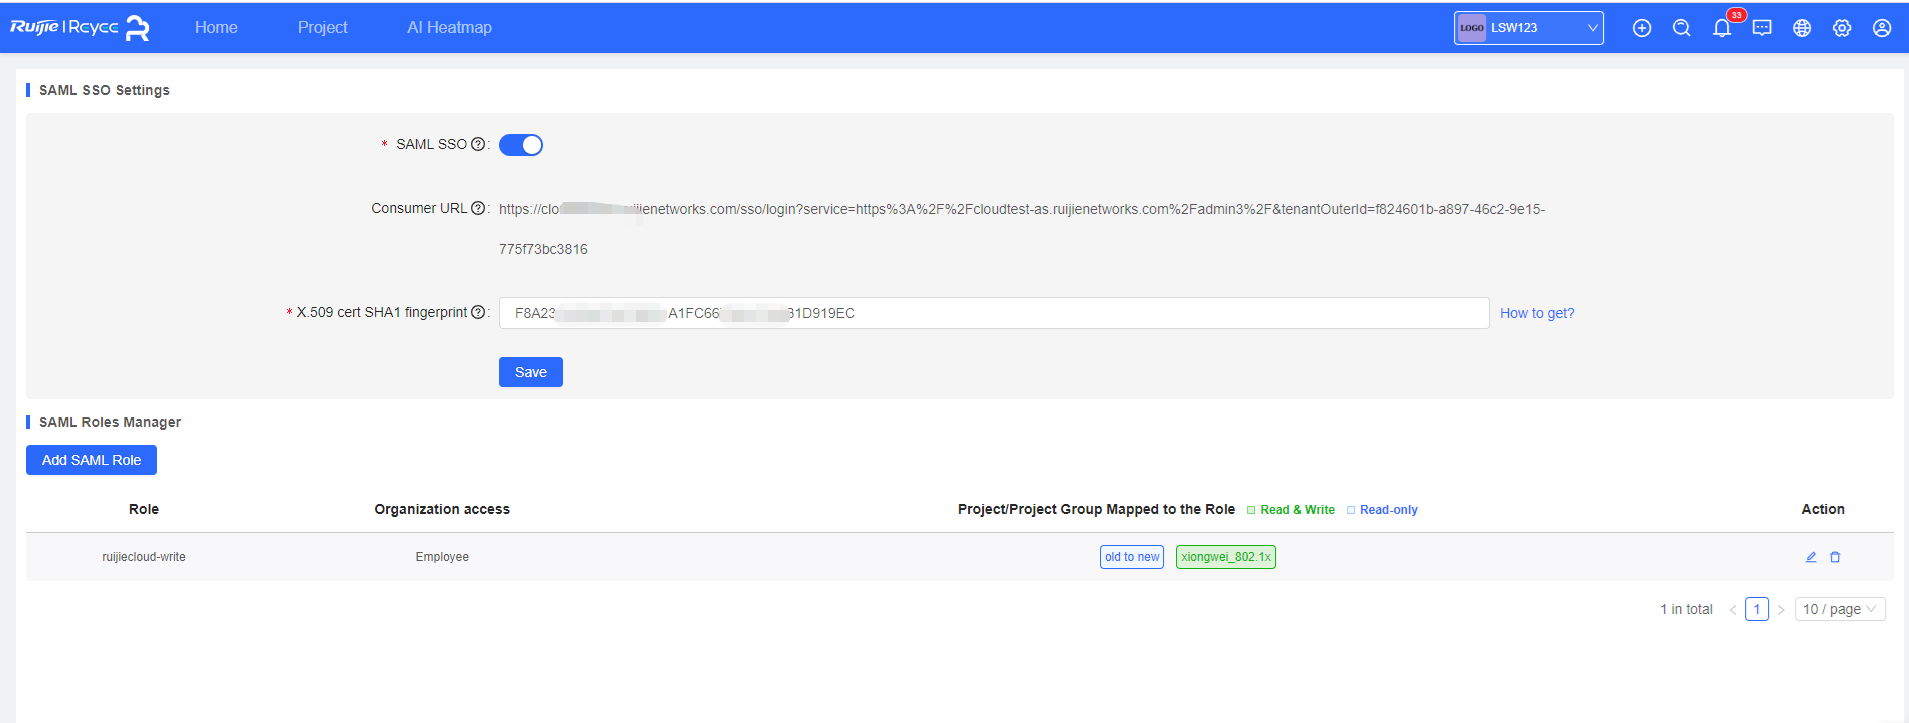This screenshot has width=1909, height=723.
Task: Click the Add SAML Role button
Action: coord(91,460)
